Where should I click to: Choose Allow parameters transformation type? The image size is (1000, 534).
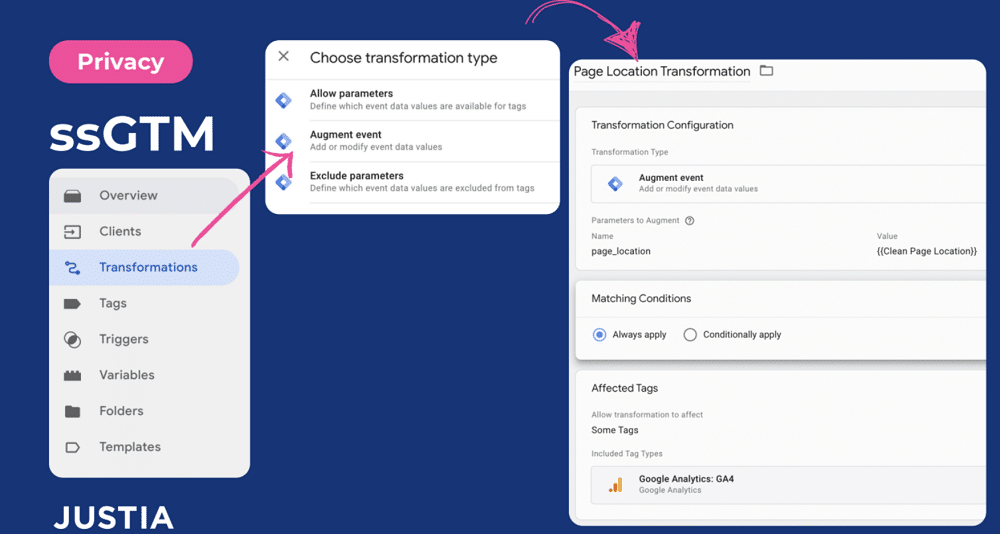413,100
